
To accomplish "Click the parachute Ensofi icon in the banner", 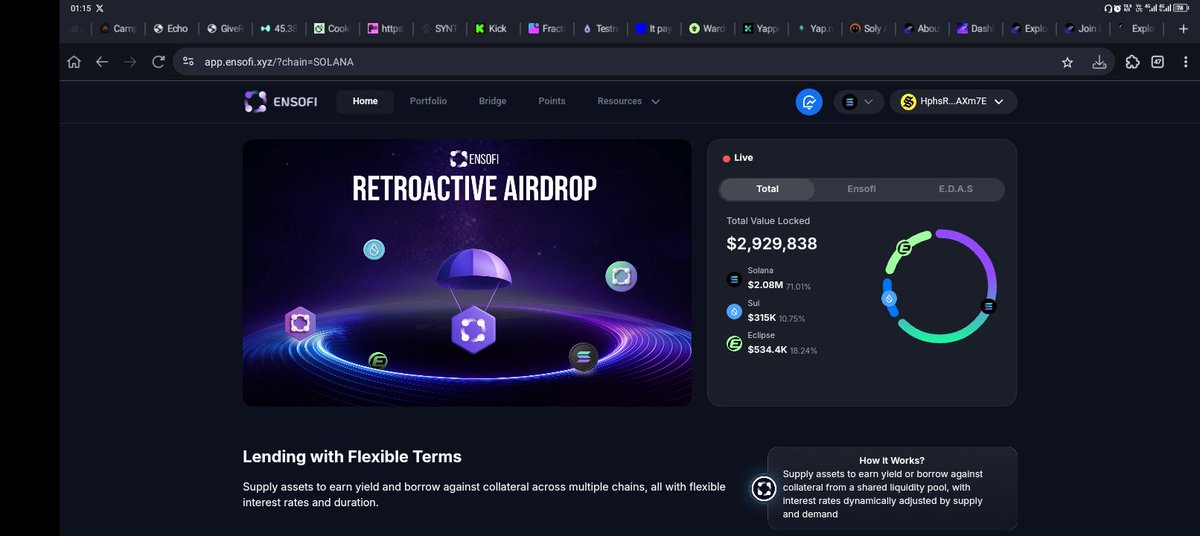I will tap(474, 328).
